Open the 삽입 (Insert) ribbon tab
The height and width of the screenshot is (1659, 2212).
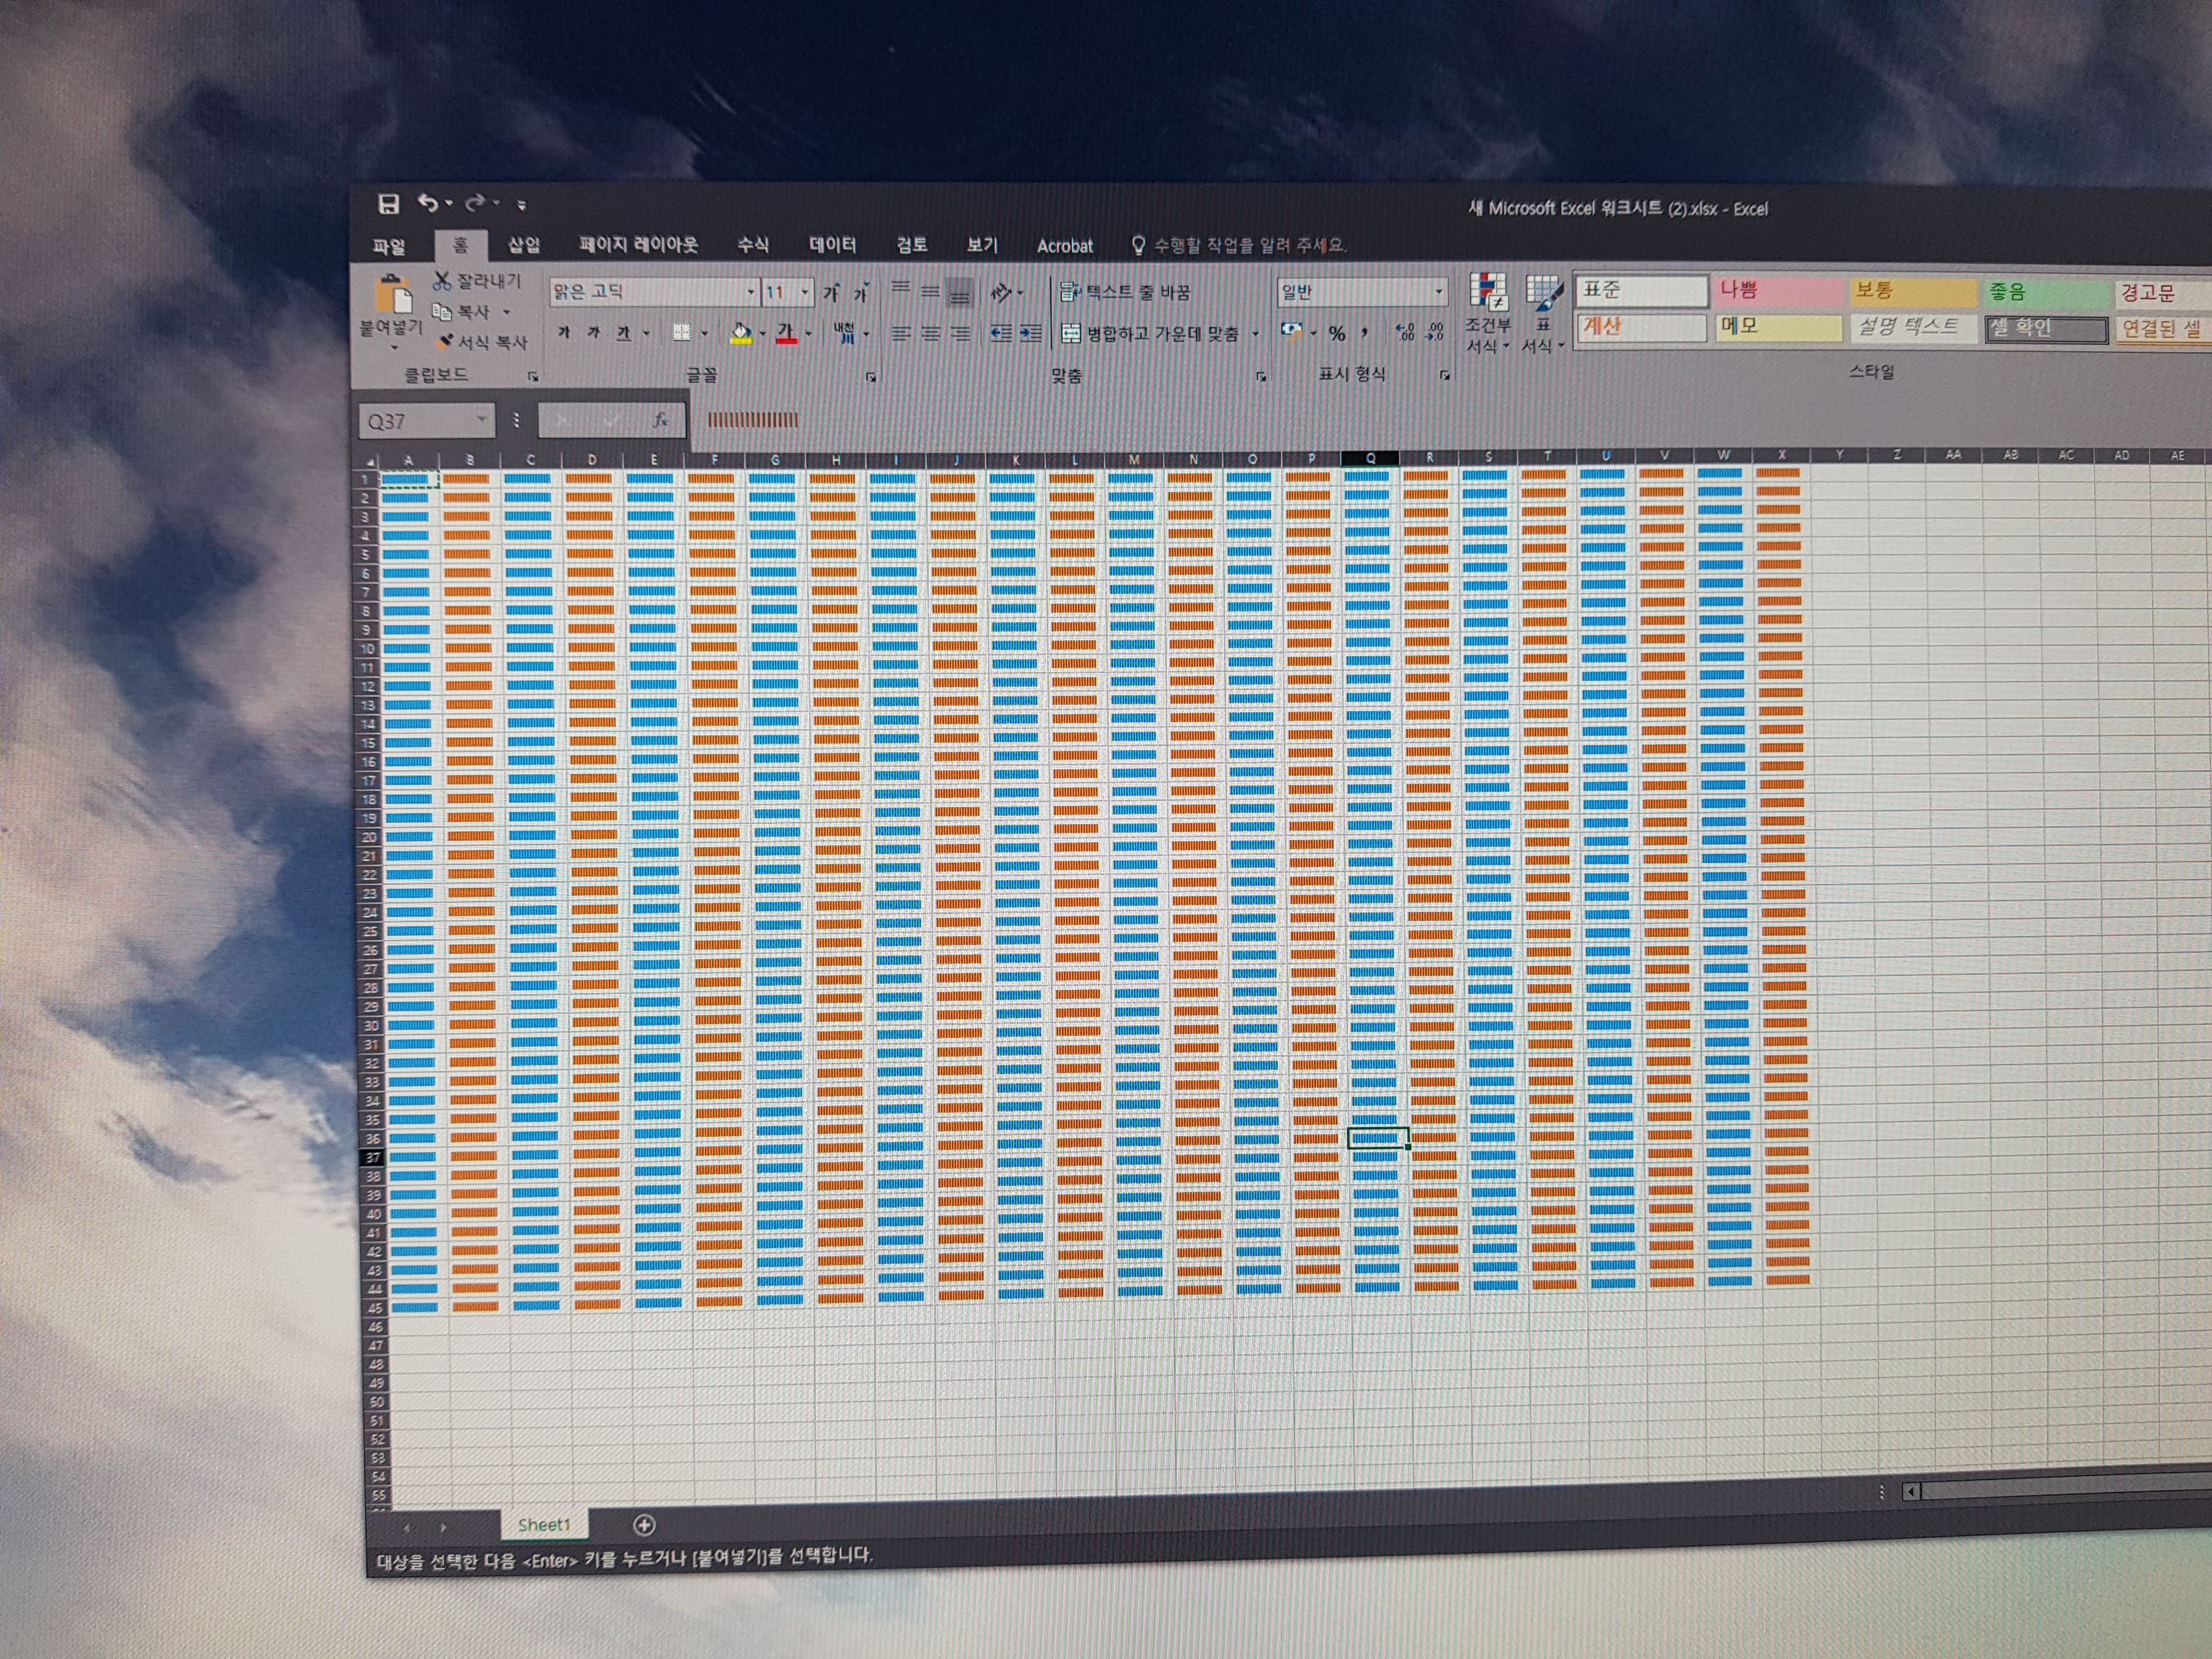click(523, 245)
